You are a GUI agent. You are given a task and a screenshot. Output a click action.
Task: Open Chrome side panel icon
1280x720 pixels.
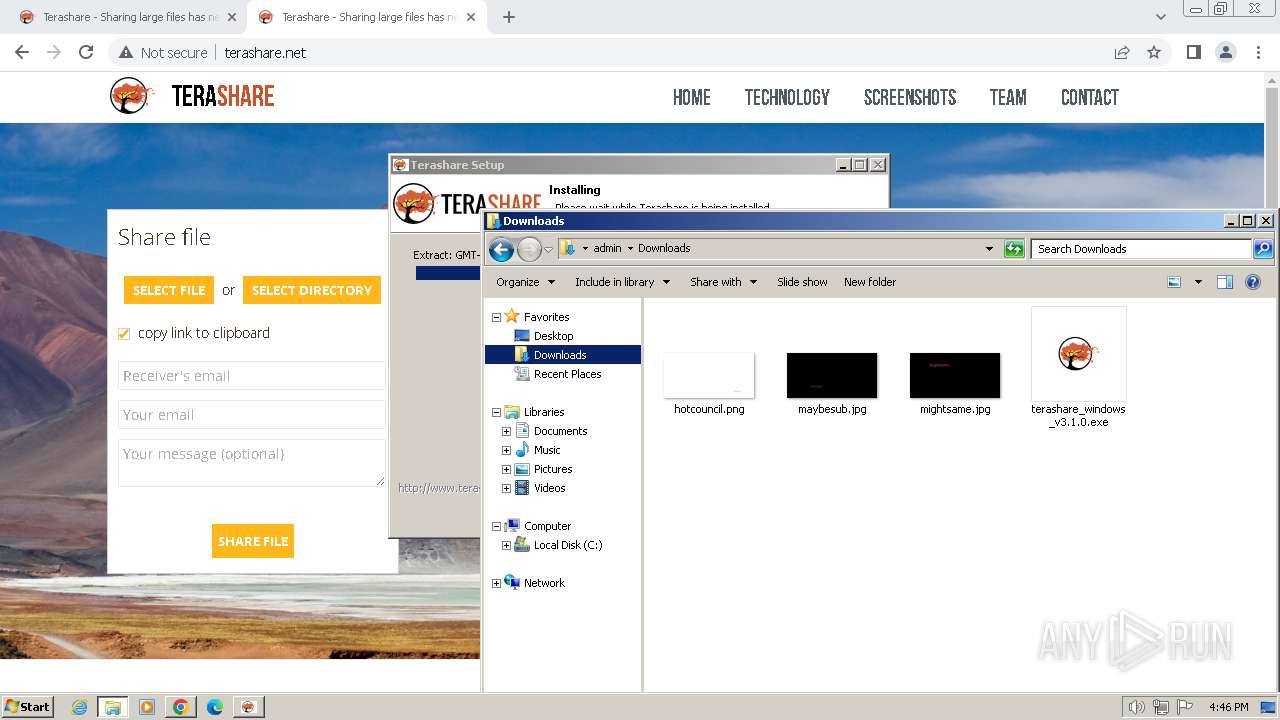pos(1193,52)
